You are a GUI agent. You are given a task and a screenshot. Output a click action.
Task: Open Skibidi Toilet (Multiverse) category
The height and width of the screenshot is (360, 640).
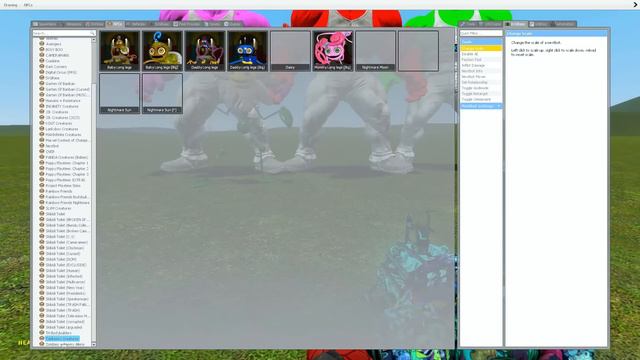pyautogui.click(x=65, y=282)
